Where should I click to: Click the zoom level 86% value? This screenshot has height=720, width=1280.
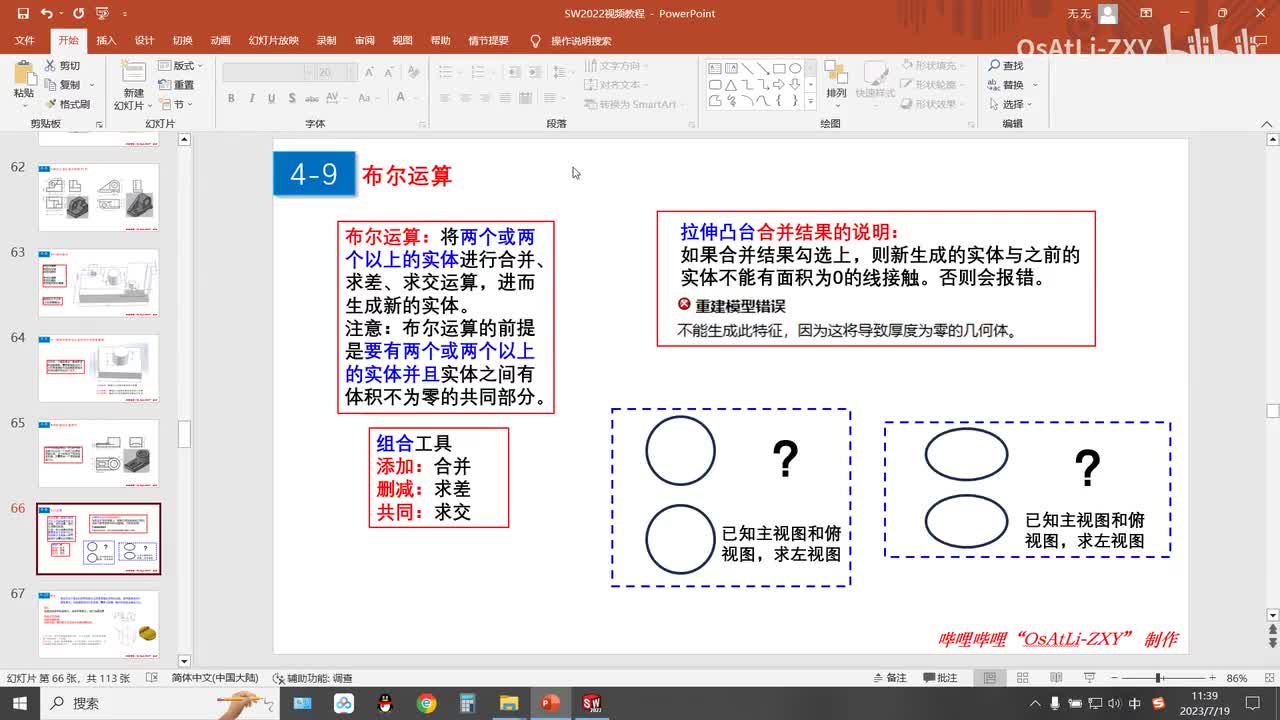(1237, 678)
